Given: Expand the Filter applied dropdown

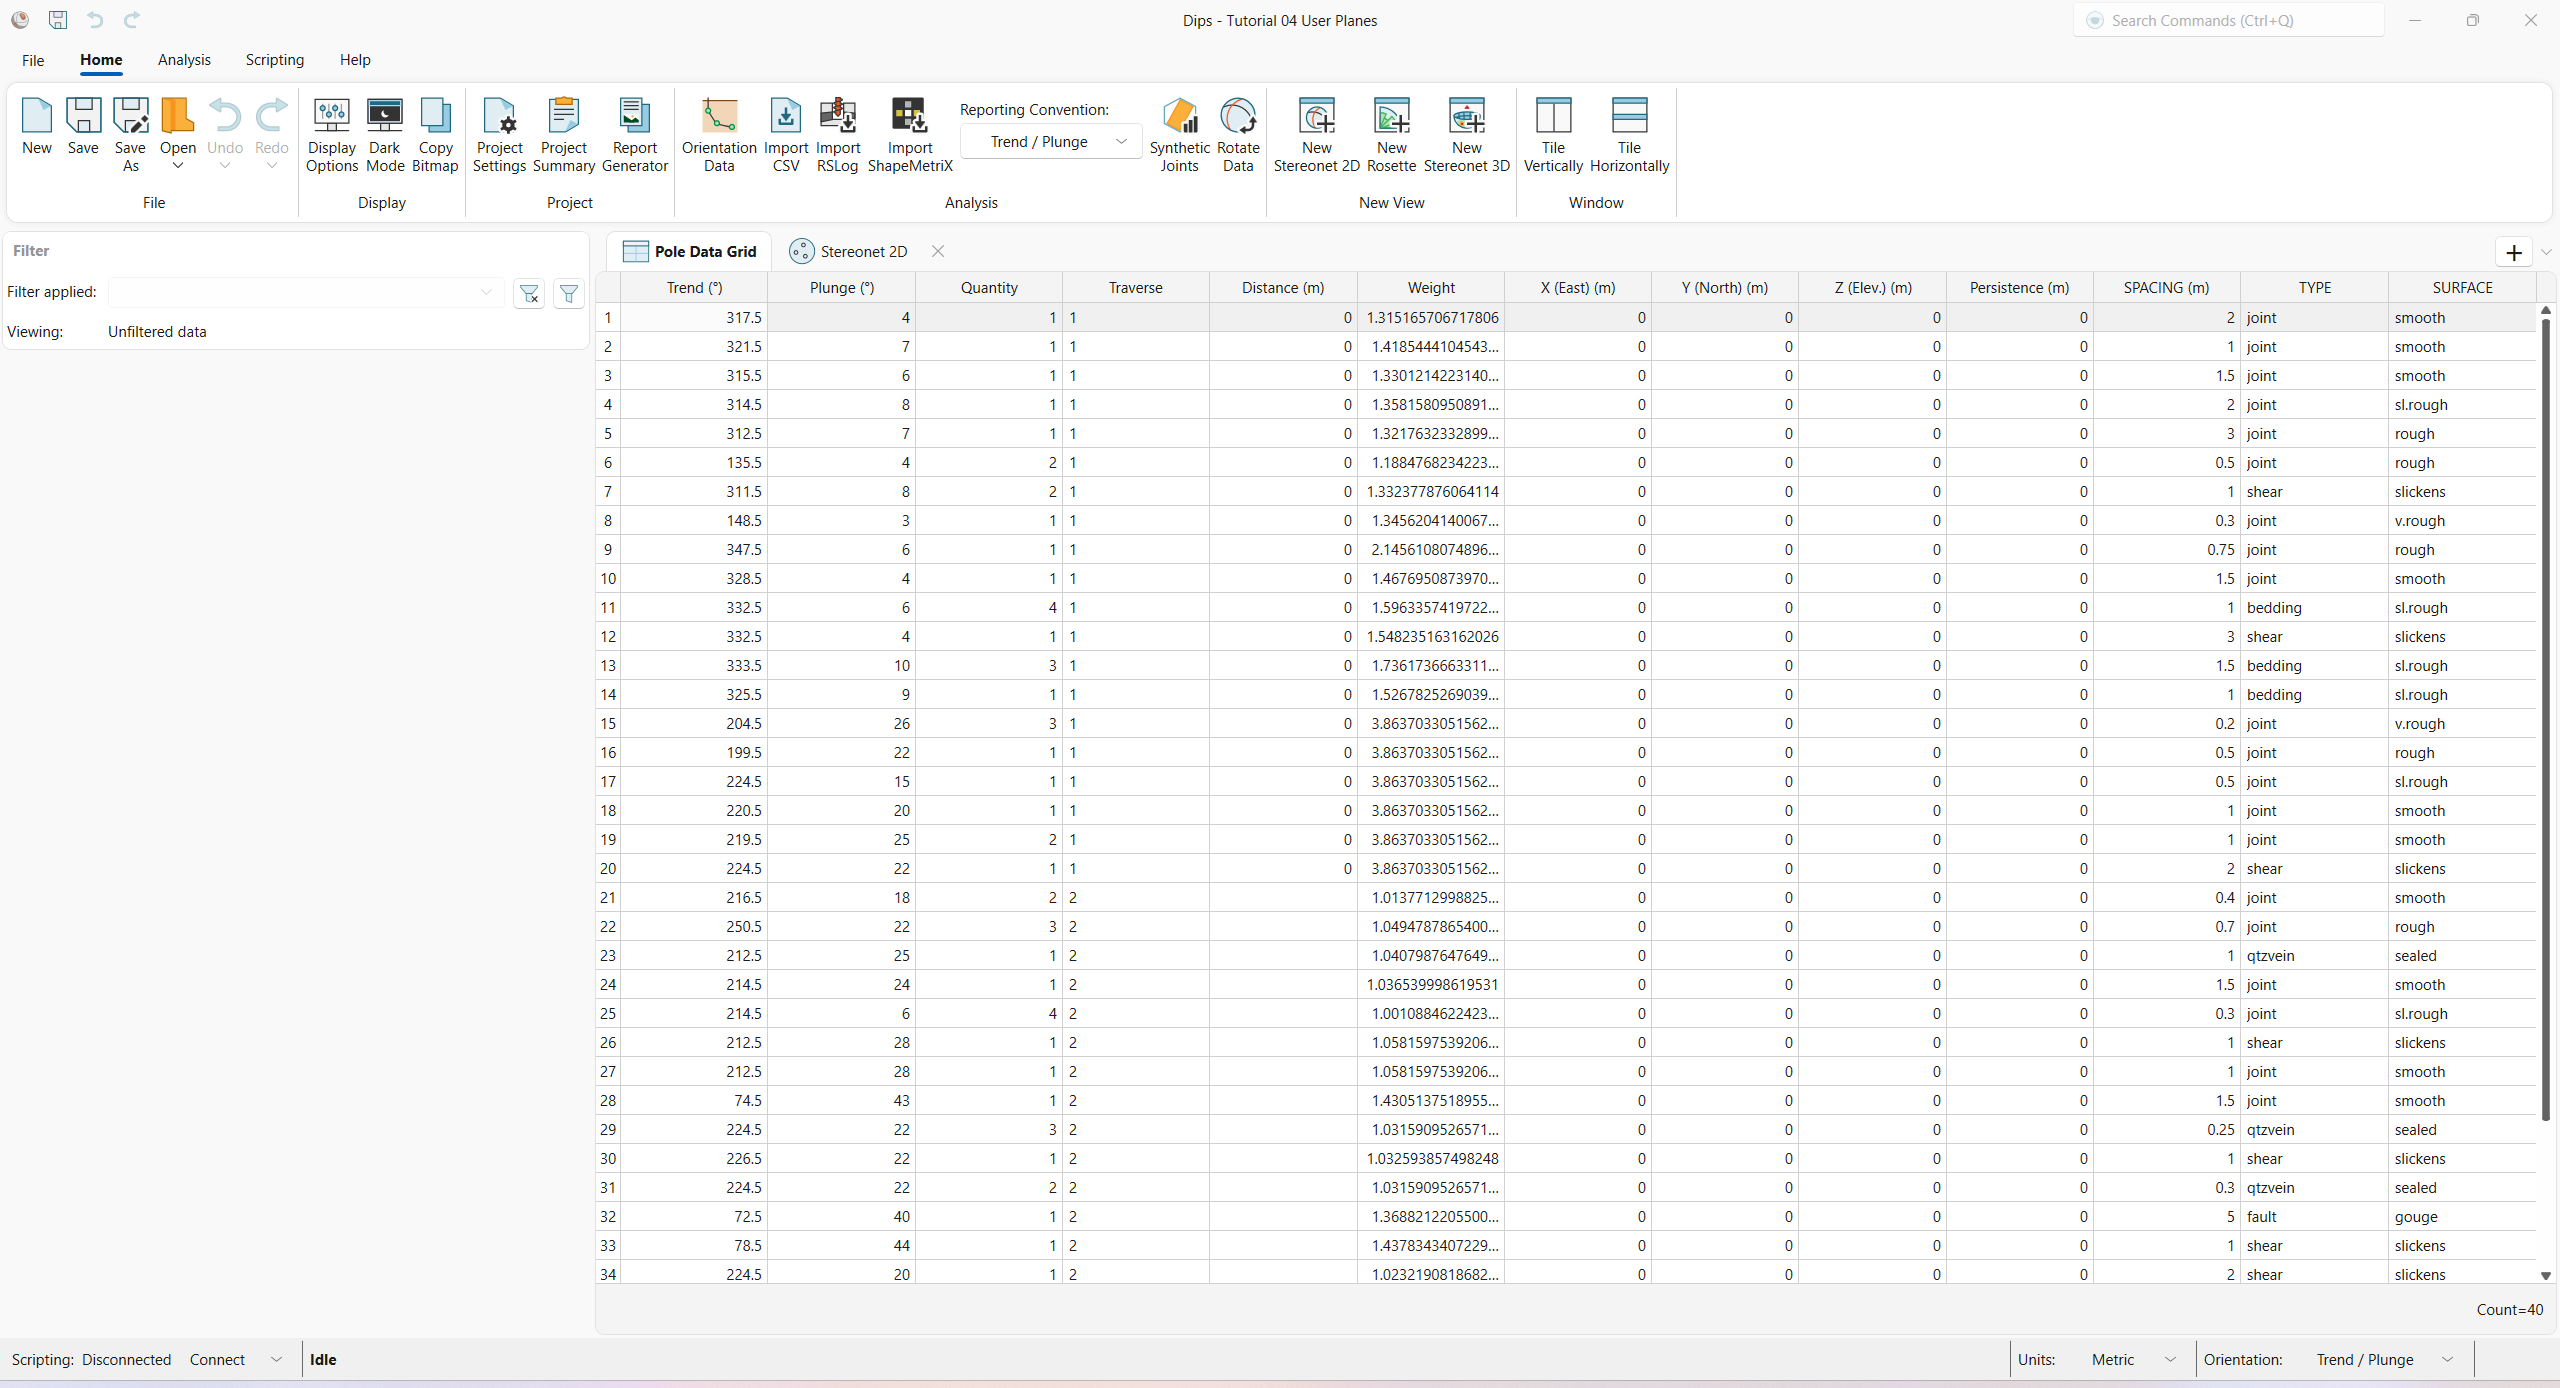Looking at the screenshot, I should click(x=486, y=292).
